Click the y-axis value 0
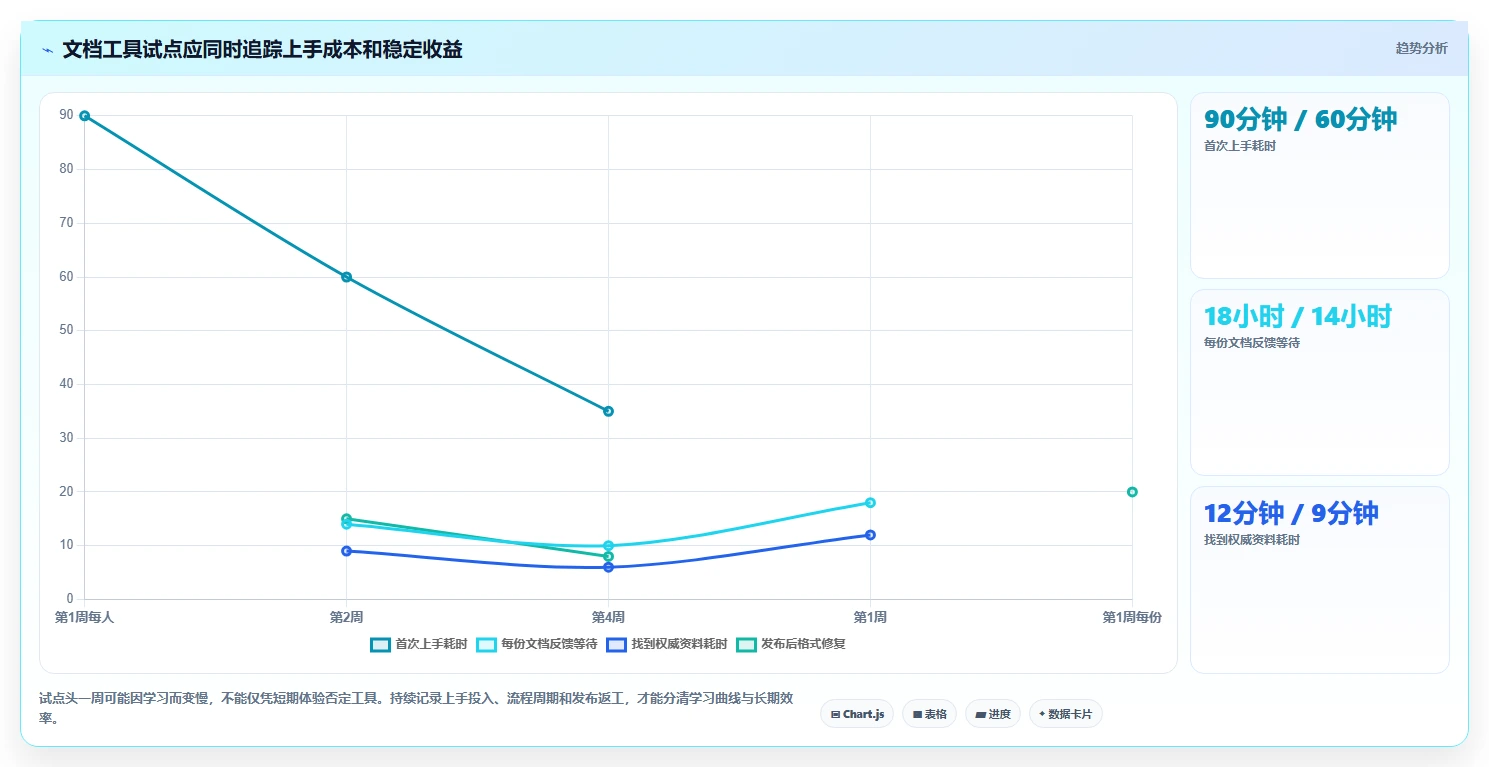Image resolution: width=1489 pixels, height=767 pixels. [x=70, y=599]
